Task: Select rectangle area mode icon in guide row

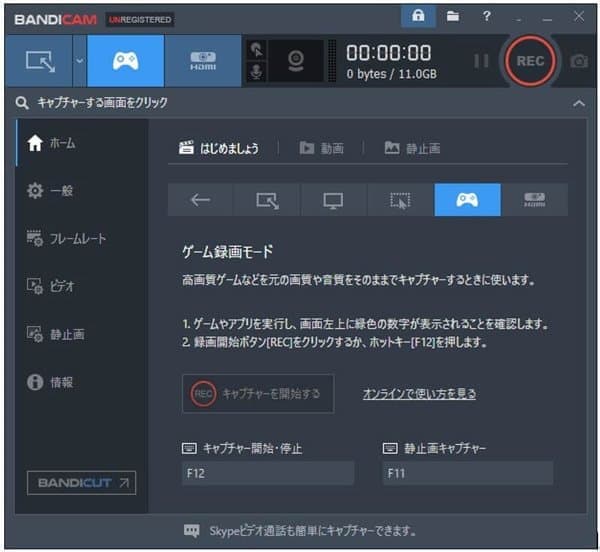Action: pos(267,200)
